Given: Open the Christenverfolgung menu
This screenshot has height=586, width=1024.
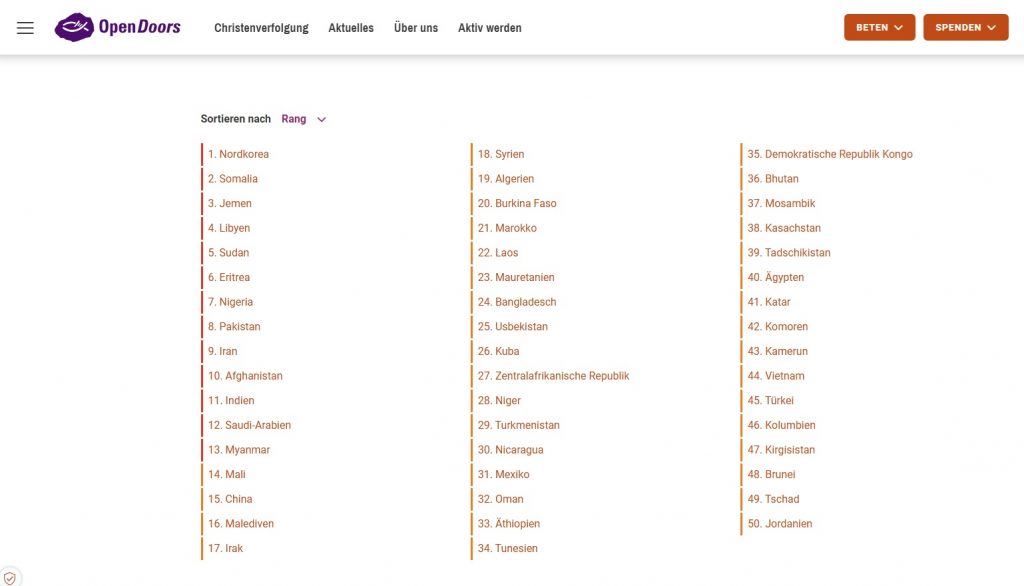Looking at the screenshot, I should (x=261, y=28).
